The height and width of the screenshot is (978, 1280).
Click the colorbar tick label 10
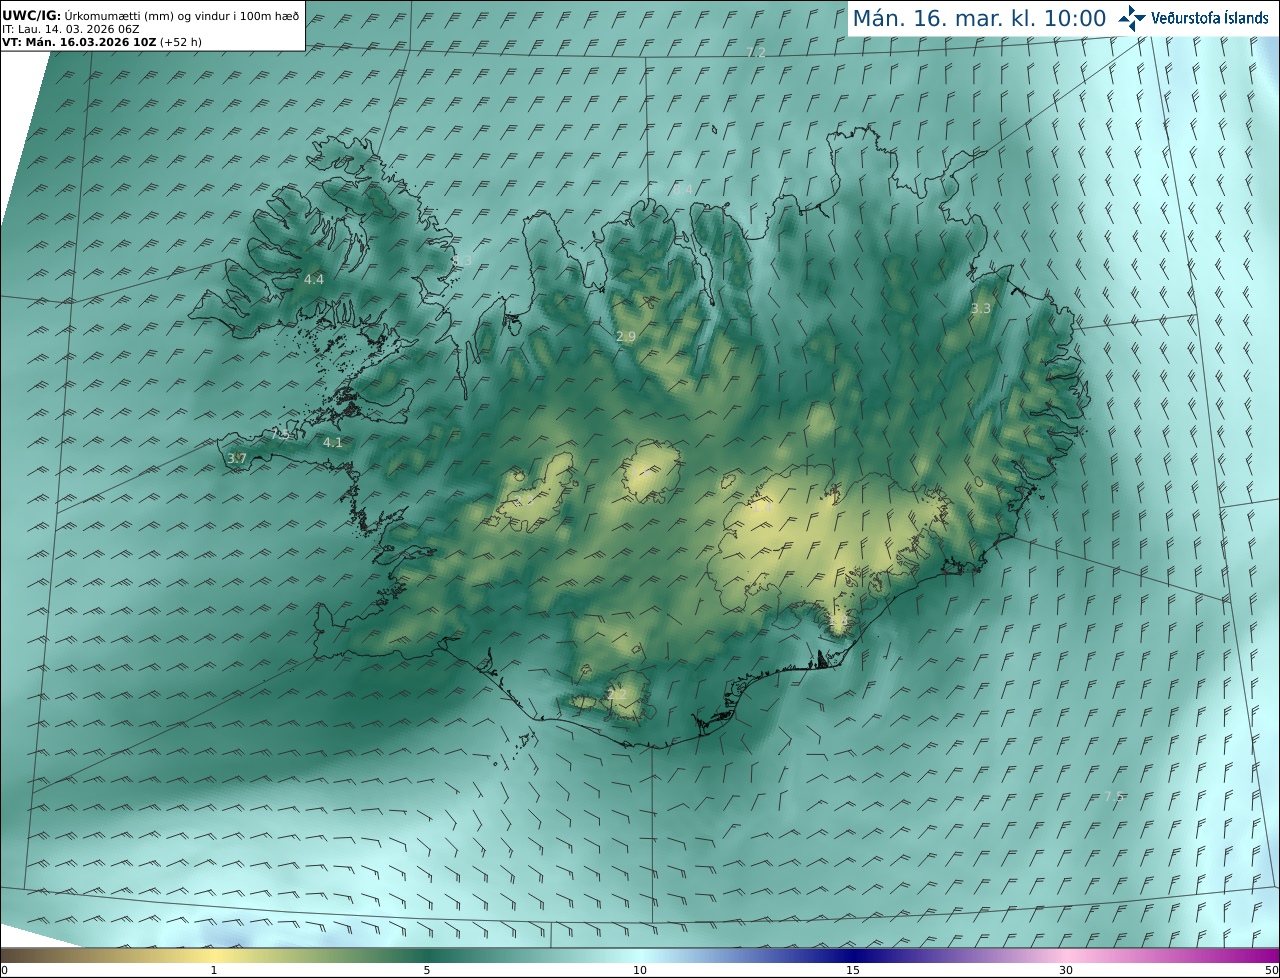tap(640, 970)
